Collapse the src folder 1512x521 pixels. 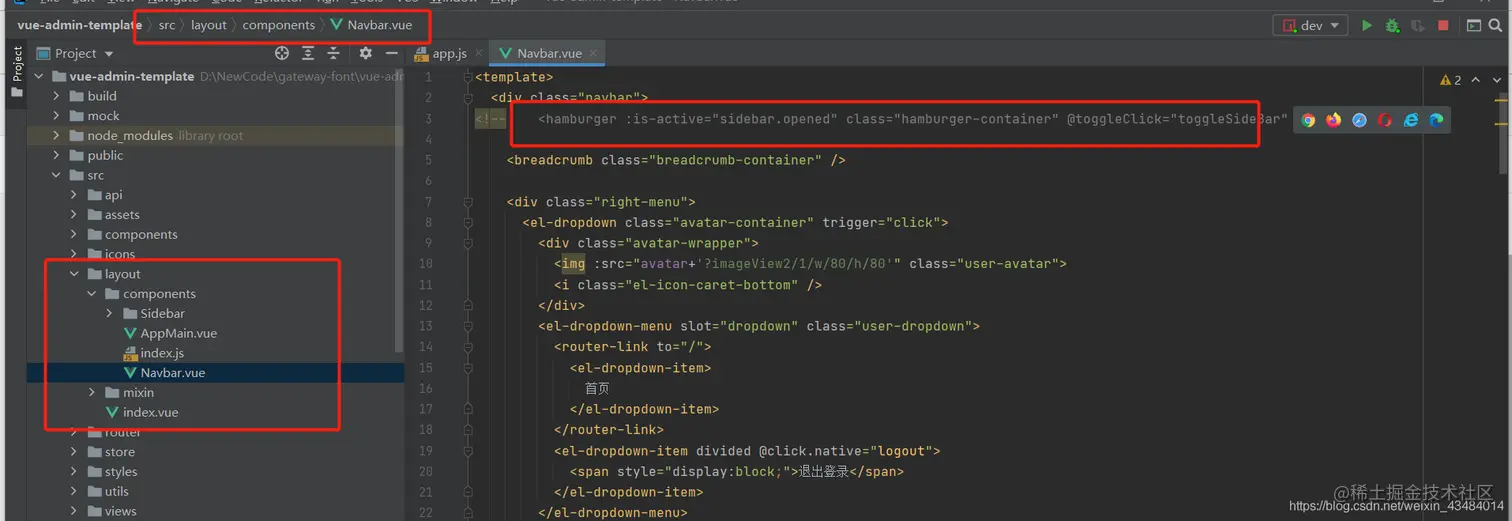[57, 175]
